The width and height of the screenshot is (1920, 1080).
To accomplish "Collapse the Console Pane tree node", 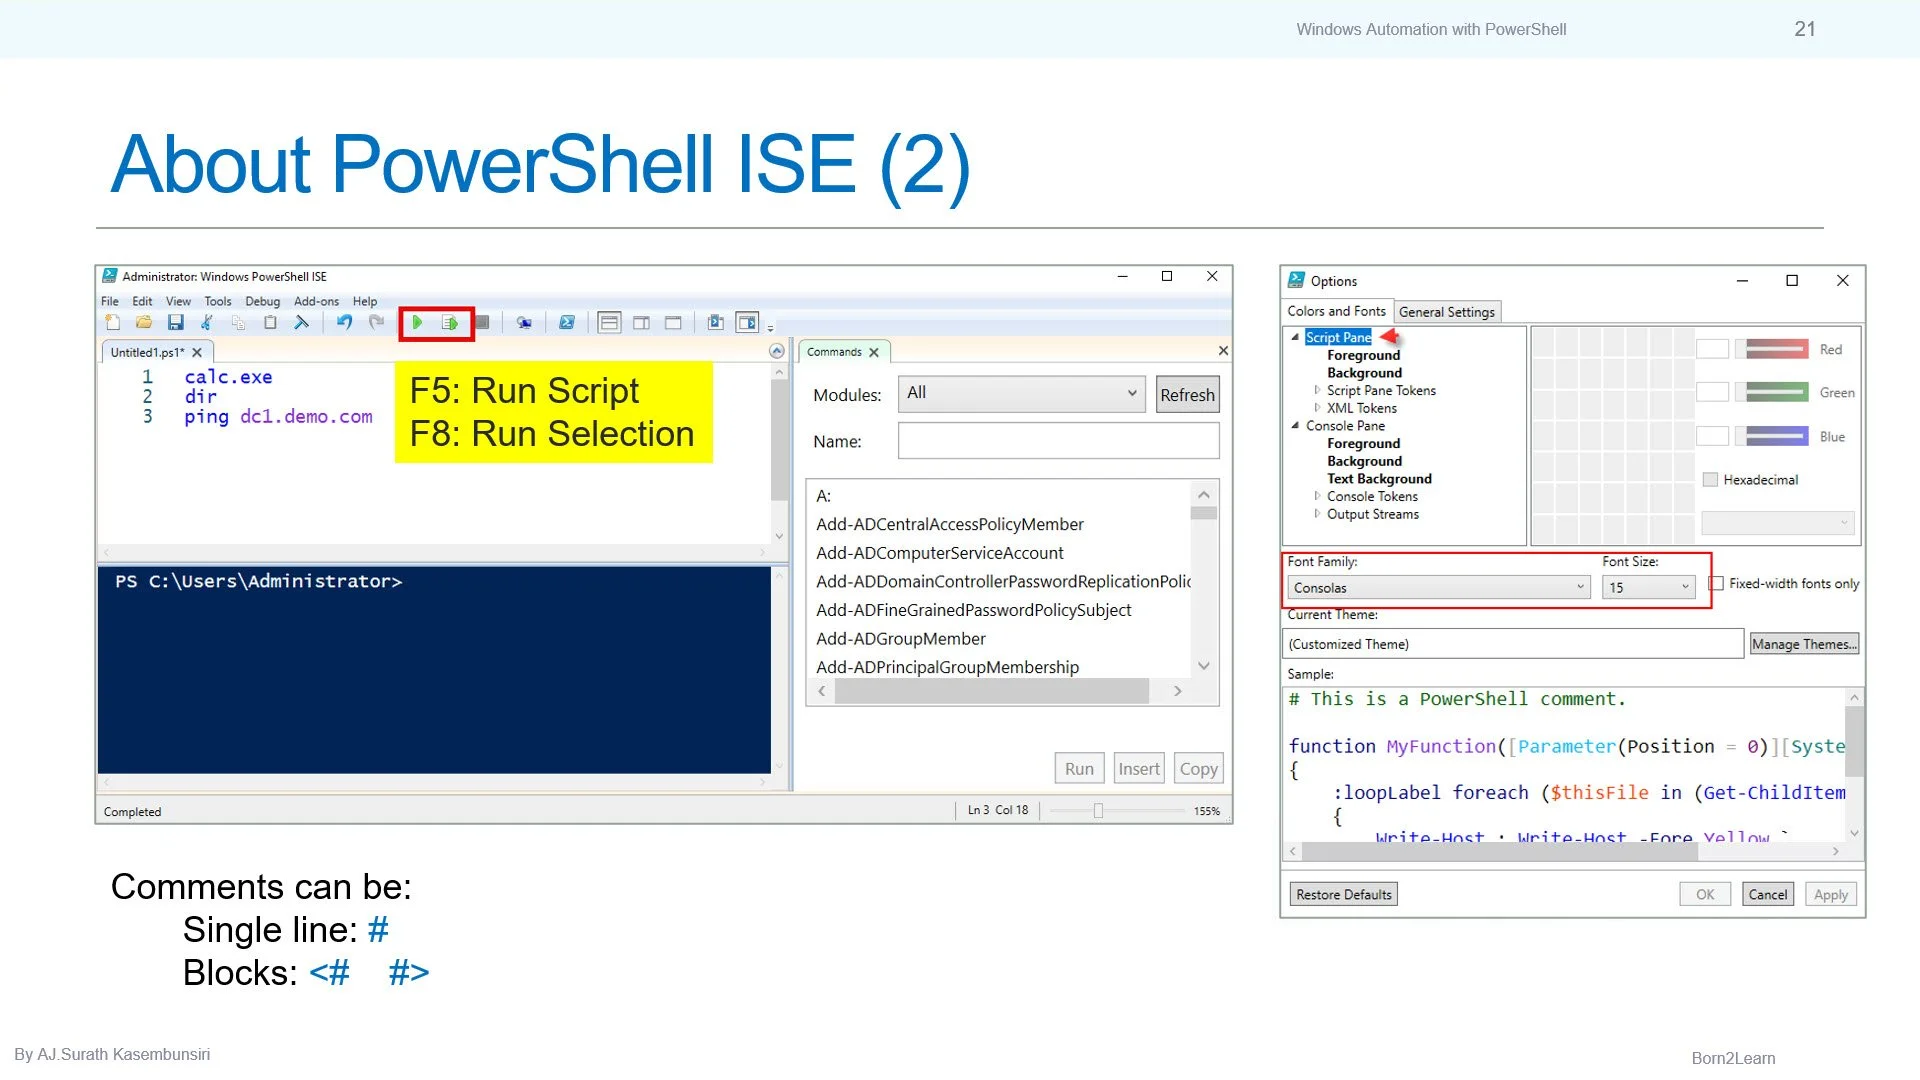I will click(1295, 425).
